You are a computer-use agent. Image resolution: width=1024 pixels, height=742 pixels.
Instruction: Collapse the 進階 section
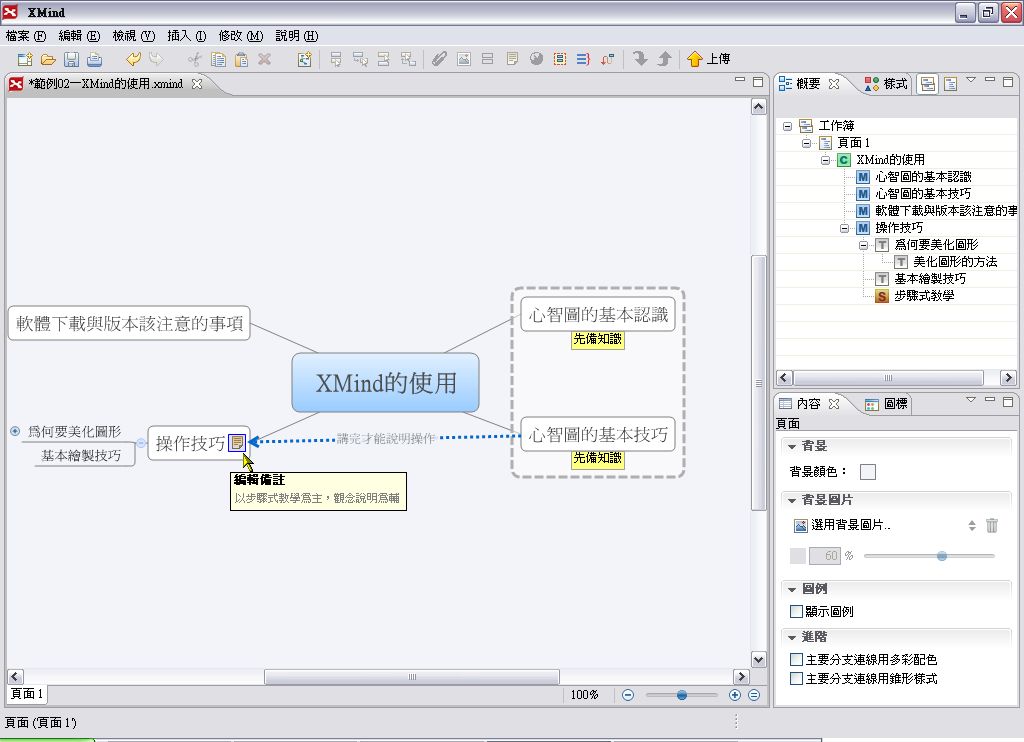[792, 637]
